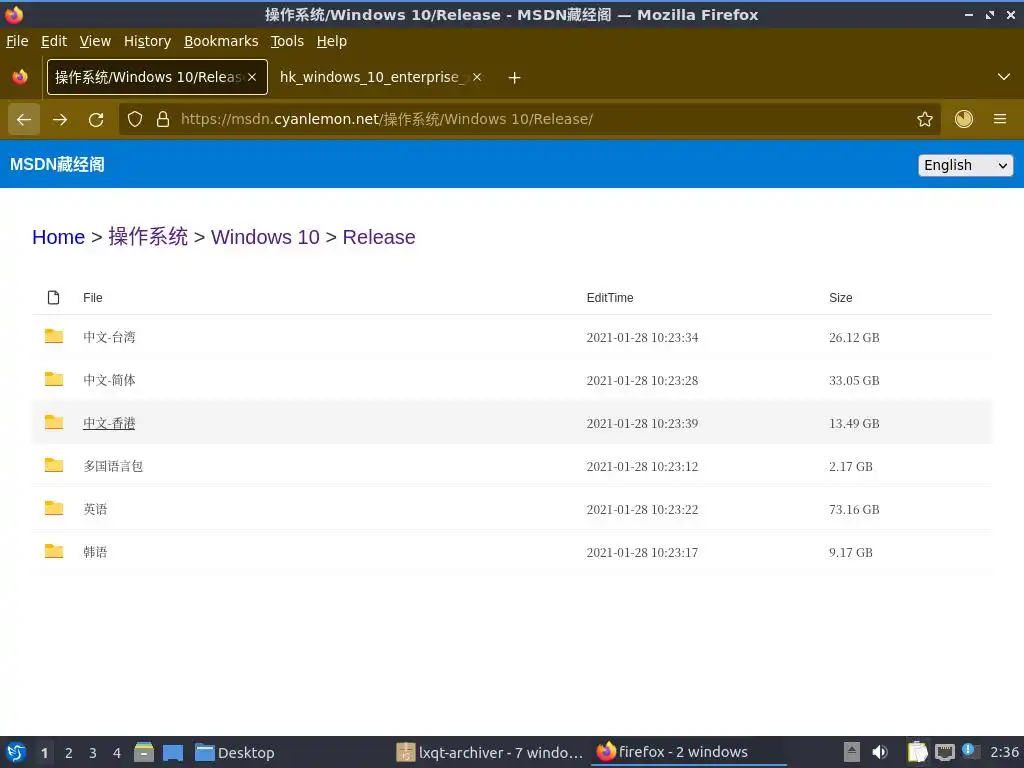Viewport: 1024px width, 768px height.
Task: Bookmark this page with the star
Action: tap(925, 119)
